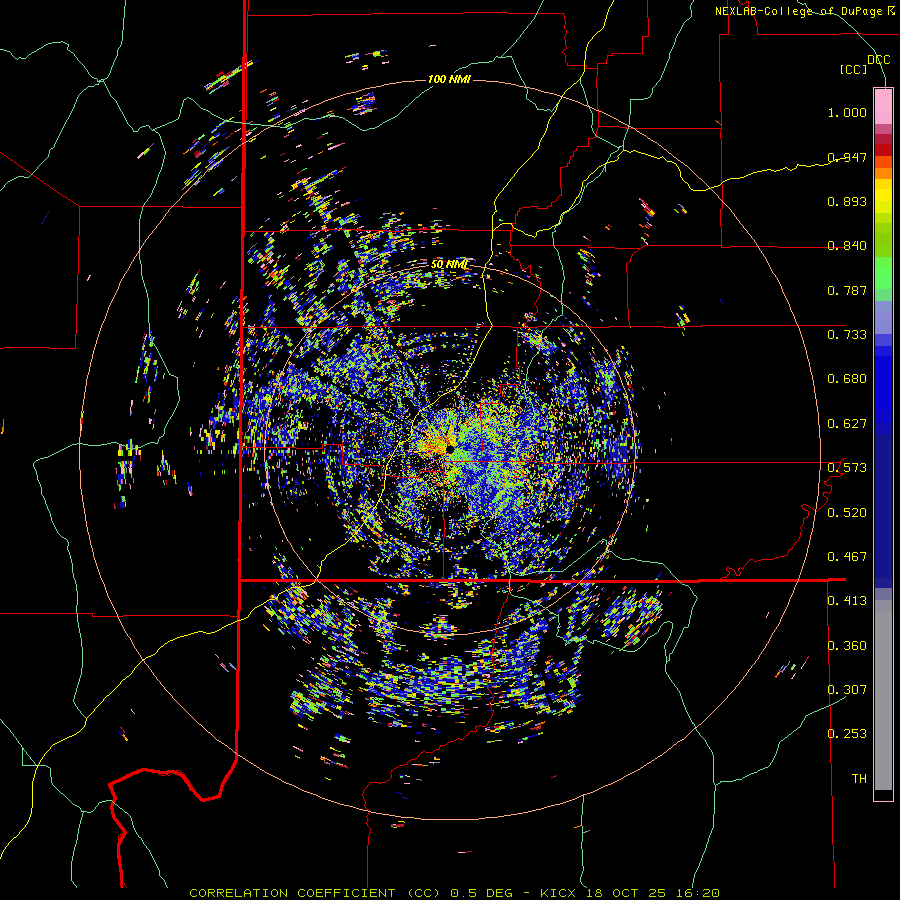Click the 0.947 scale value
This screenshot has width=900, height=900.
[847, 157]
